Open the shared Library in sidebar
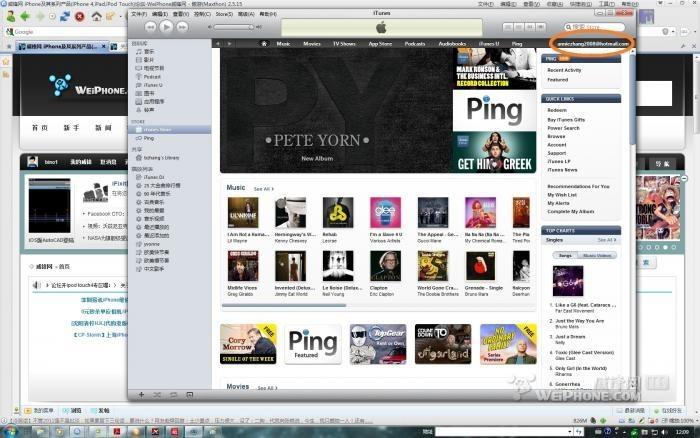 (x=161, y=158)
